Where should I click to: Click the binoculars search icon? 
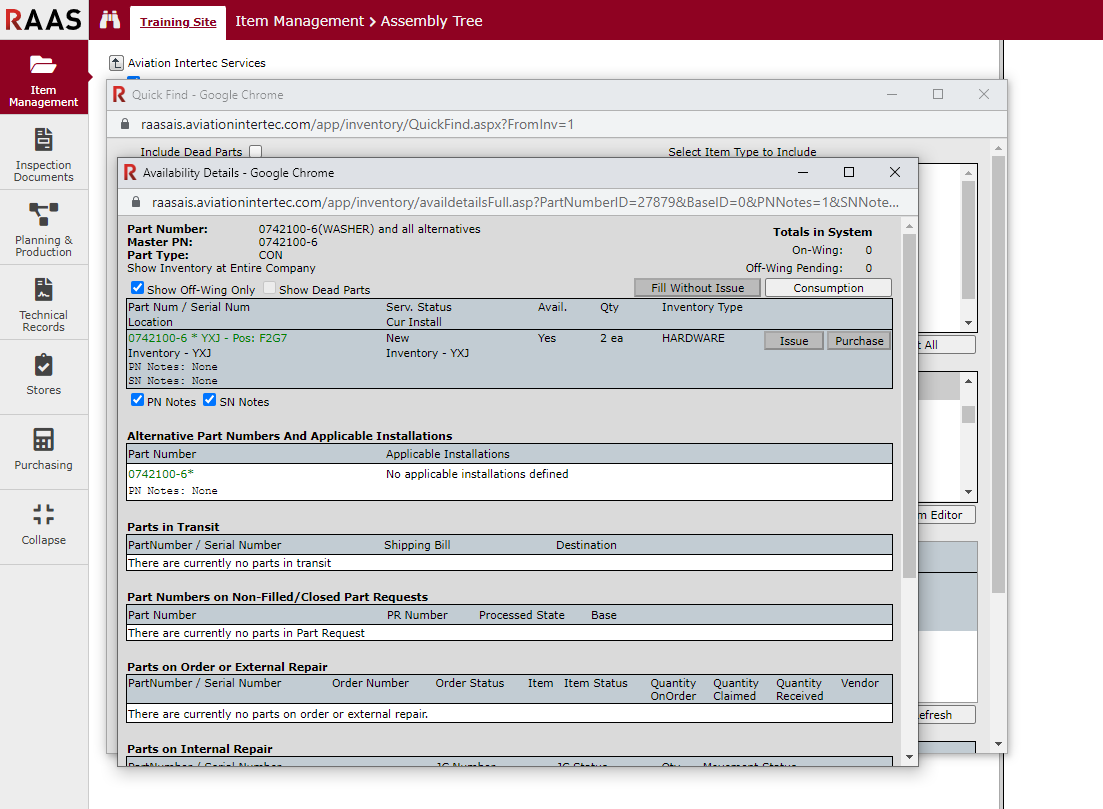pos(110,20)
